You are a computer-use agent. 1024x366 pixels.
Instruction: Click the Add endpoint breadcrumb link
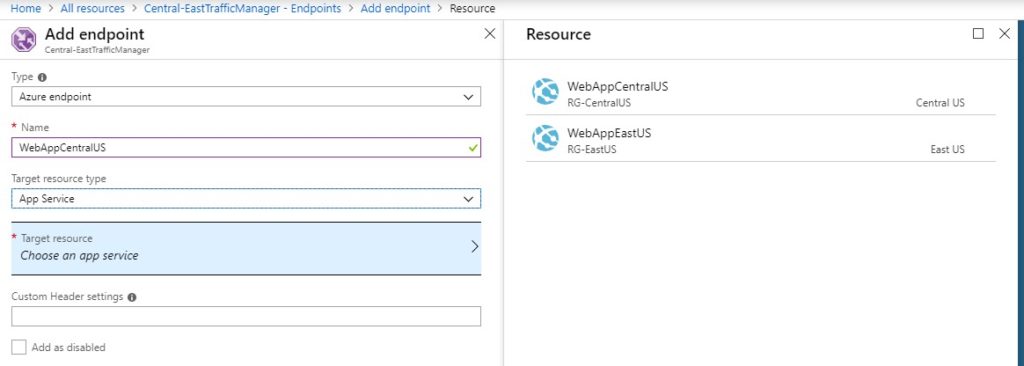click(395, 8)
